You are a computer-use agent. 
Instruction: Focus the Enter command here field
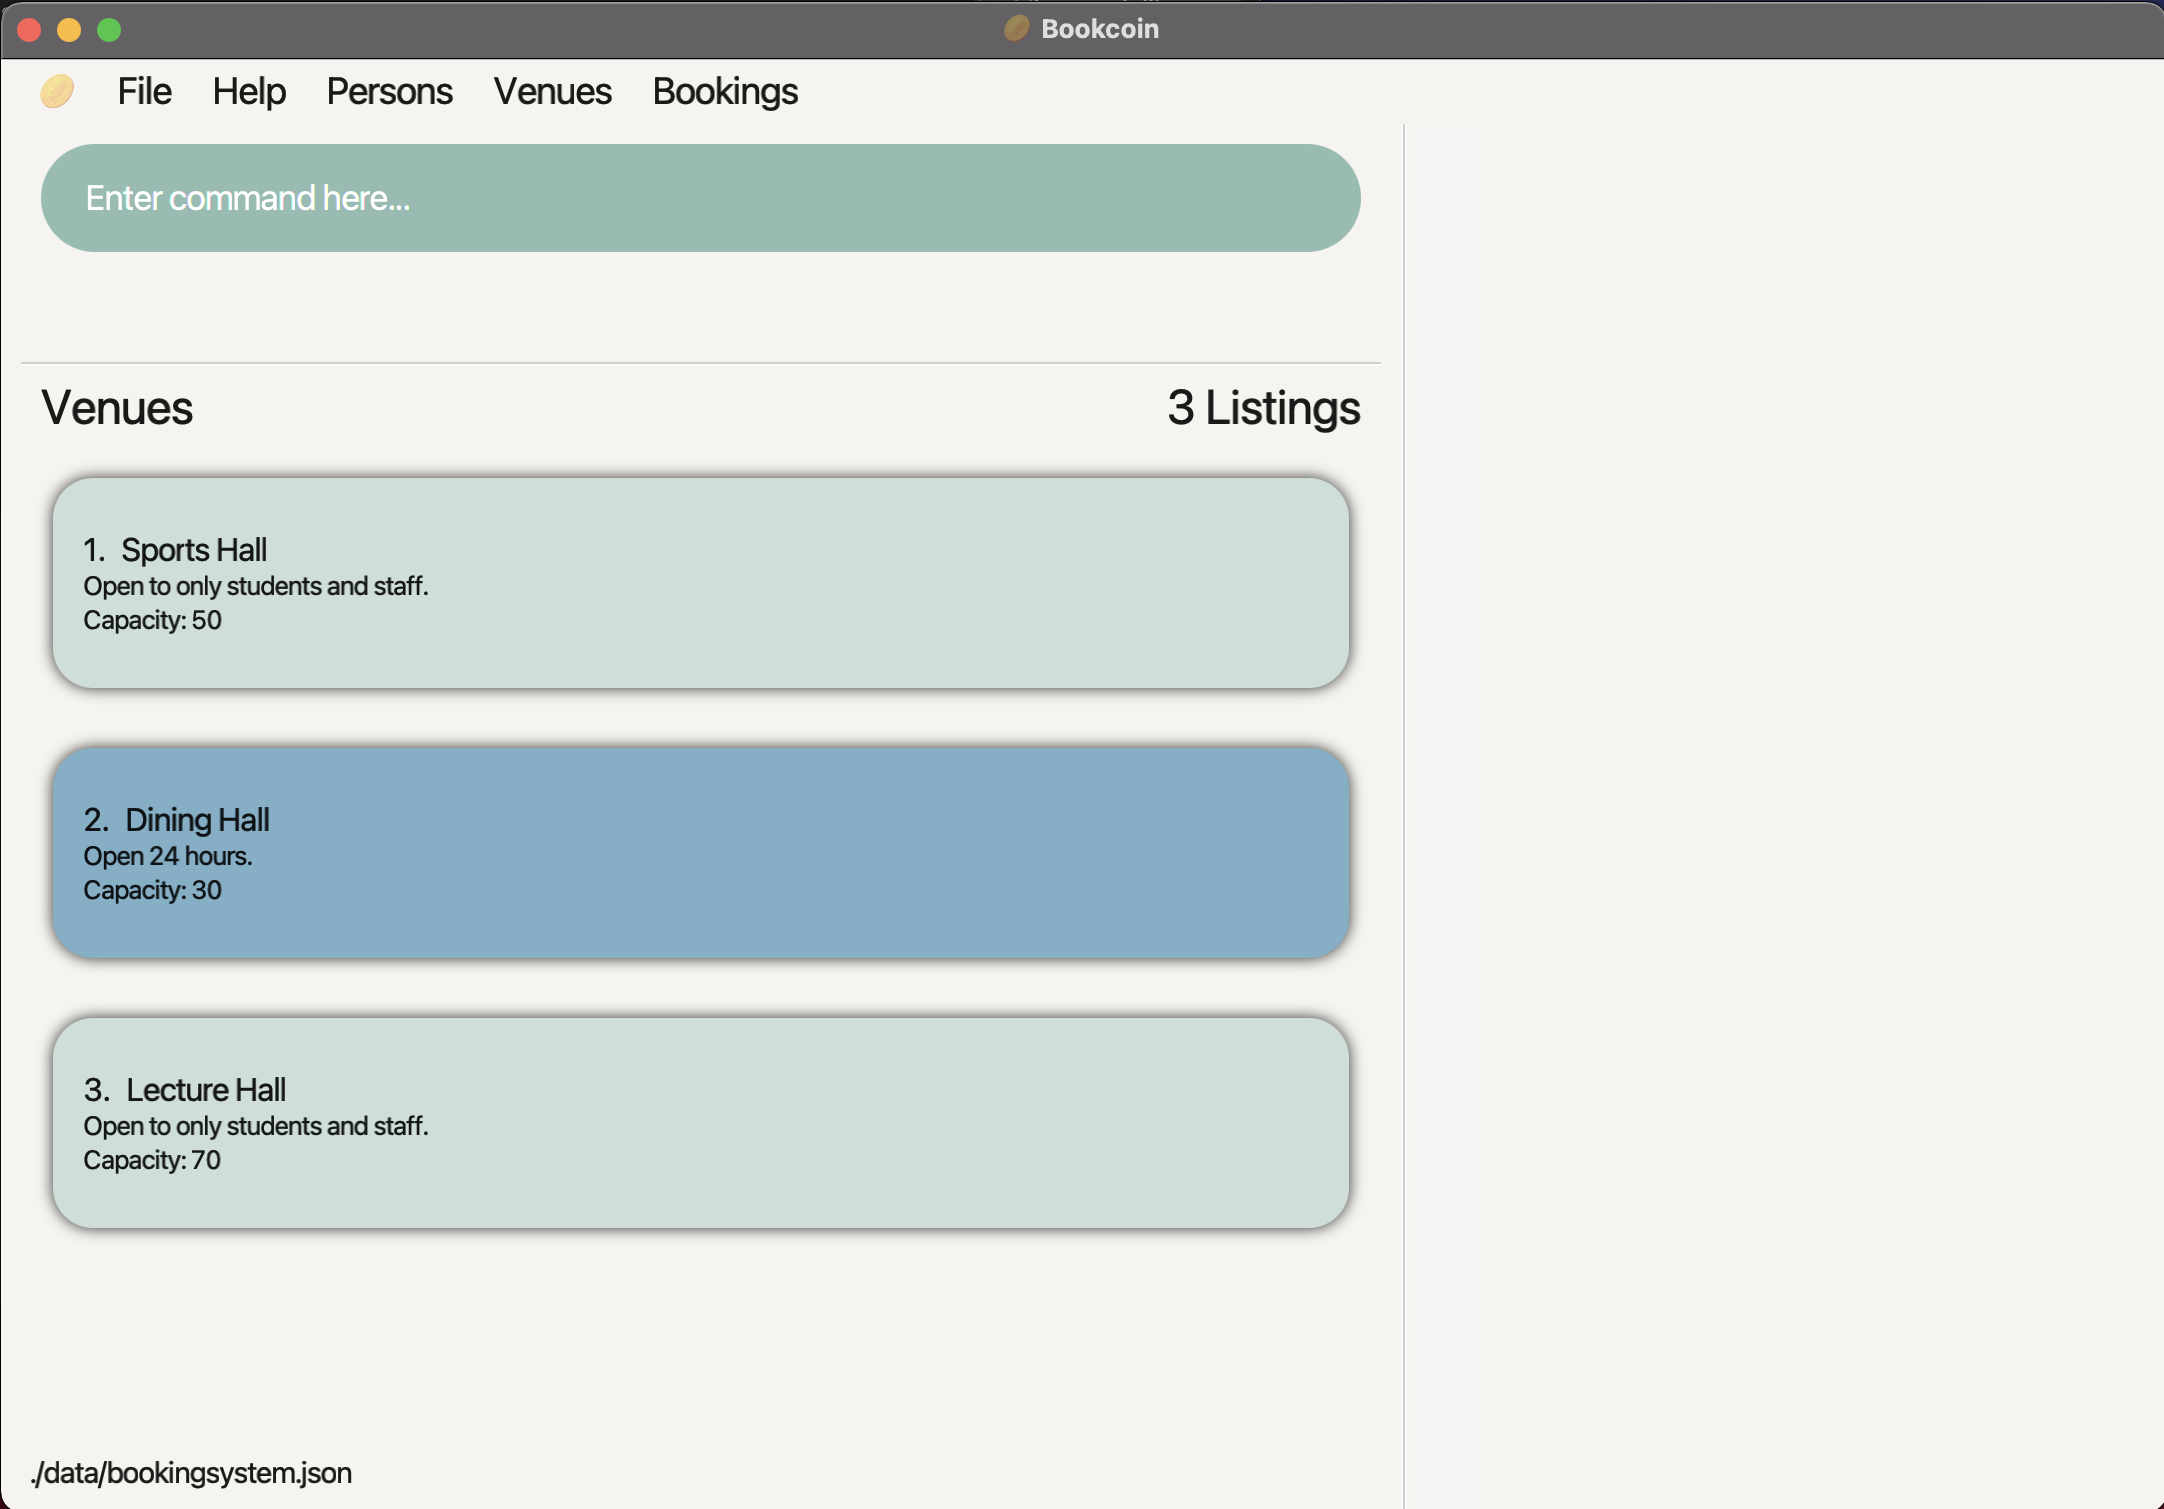pyautogui.click(x=700, y=198)
